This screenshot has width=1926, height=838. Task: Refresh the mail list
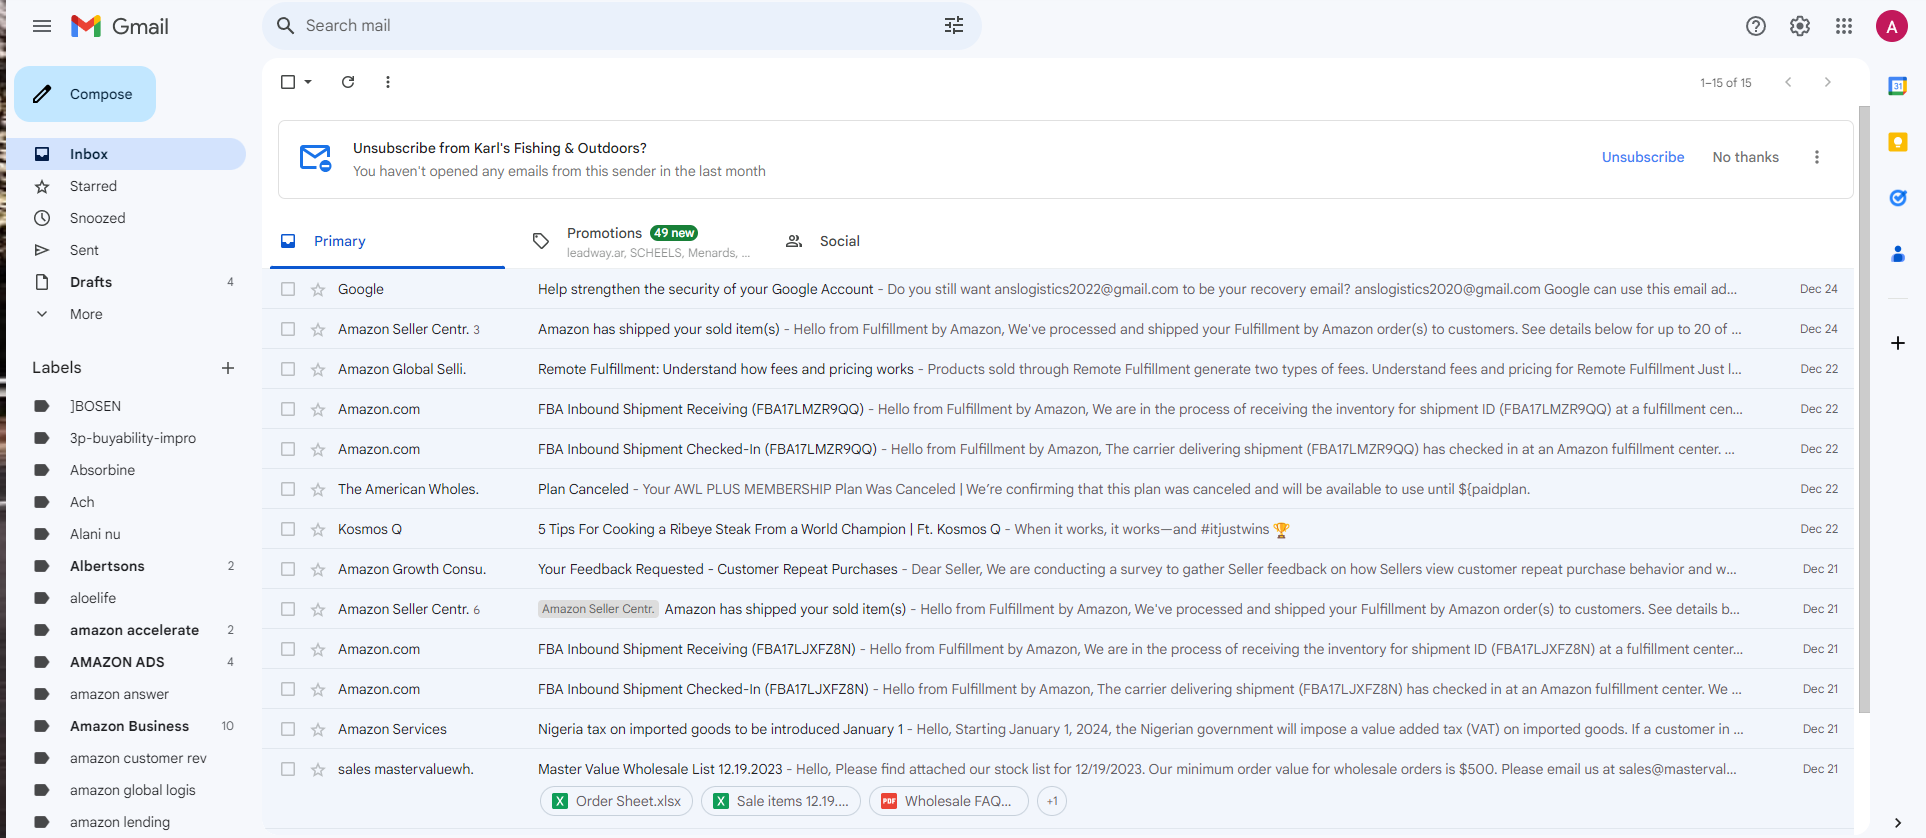coord(348,82)
